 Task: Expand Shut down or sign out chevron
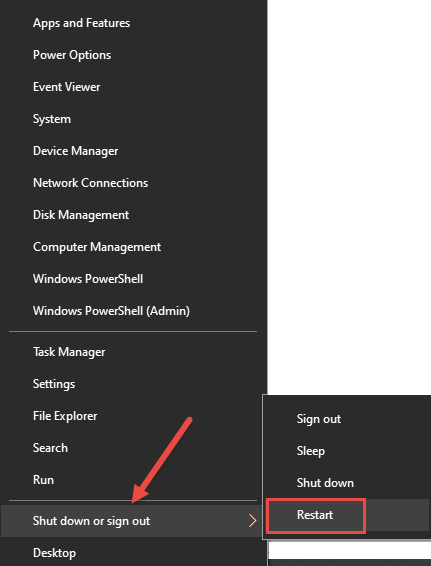click(252, 521)
